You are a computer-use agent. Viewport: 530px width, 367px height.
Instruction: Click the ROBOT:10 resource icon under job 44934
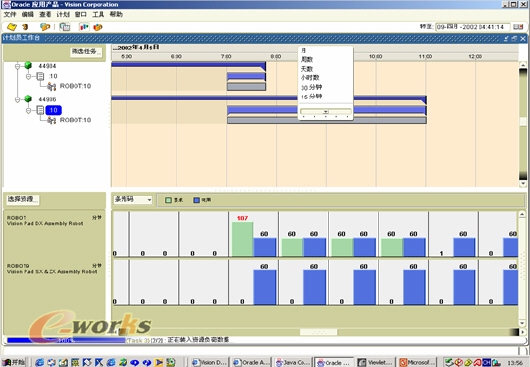click(x=51, y=87)
